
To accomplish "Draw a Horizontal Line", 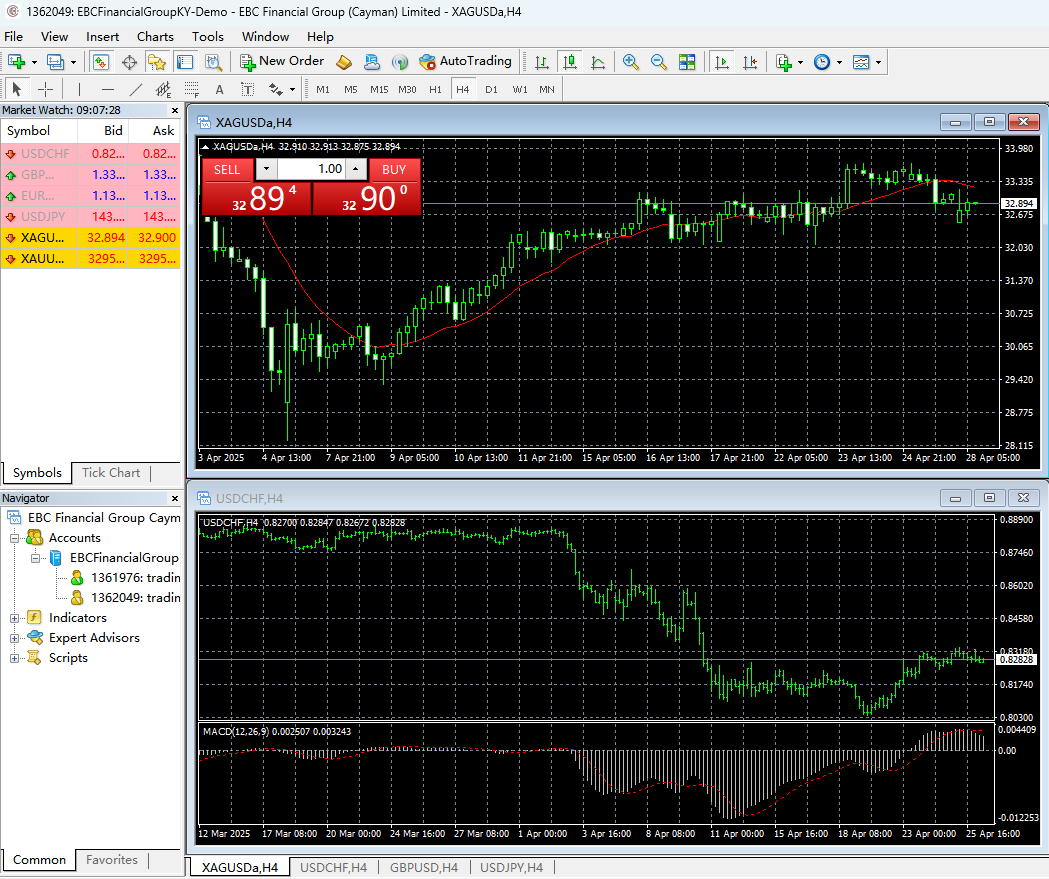I will click(x=108, y=89).
